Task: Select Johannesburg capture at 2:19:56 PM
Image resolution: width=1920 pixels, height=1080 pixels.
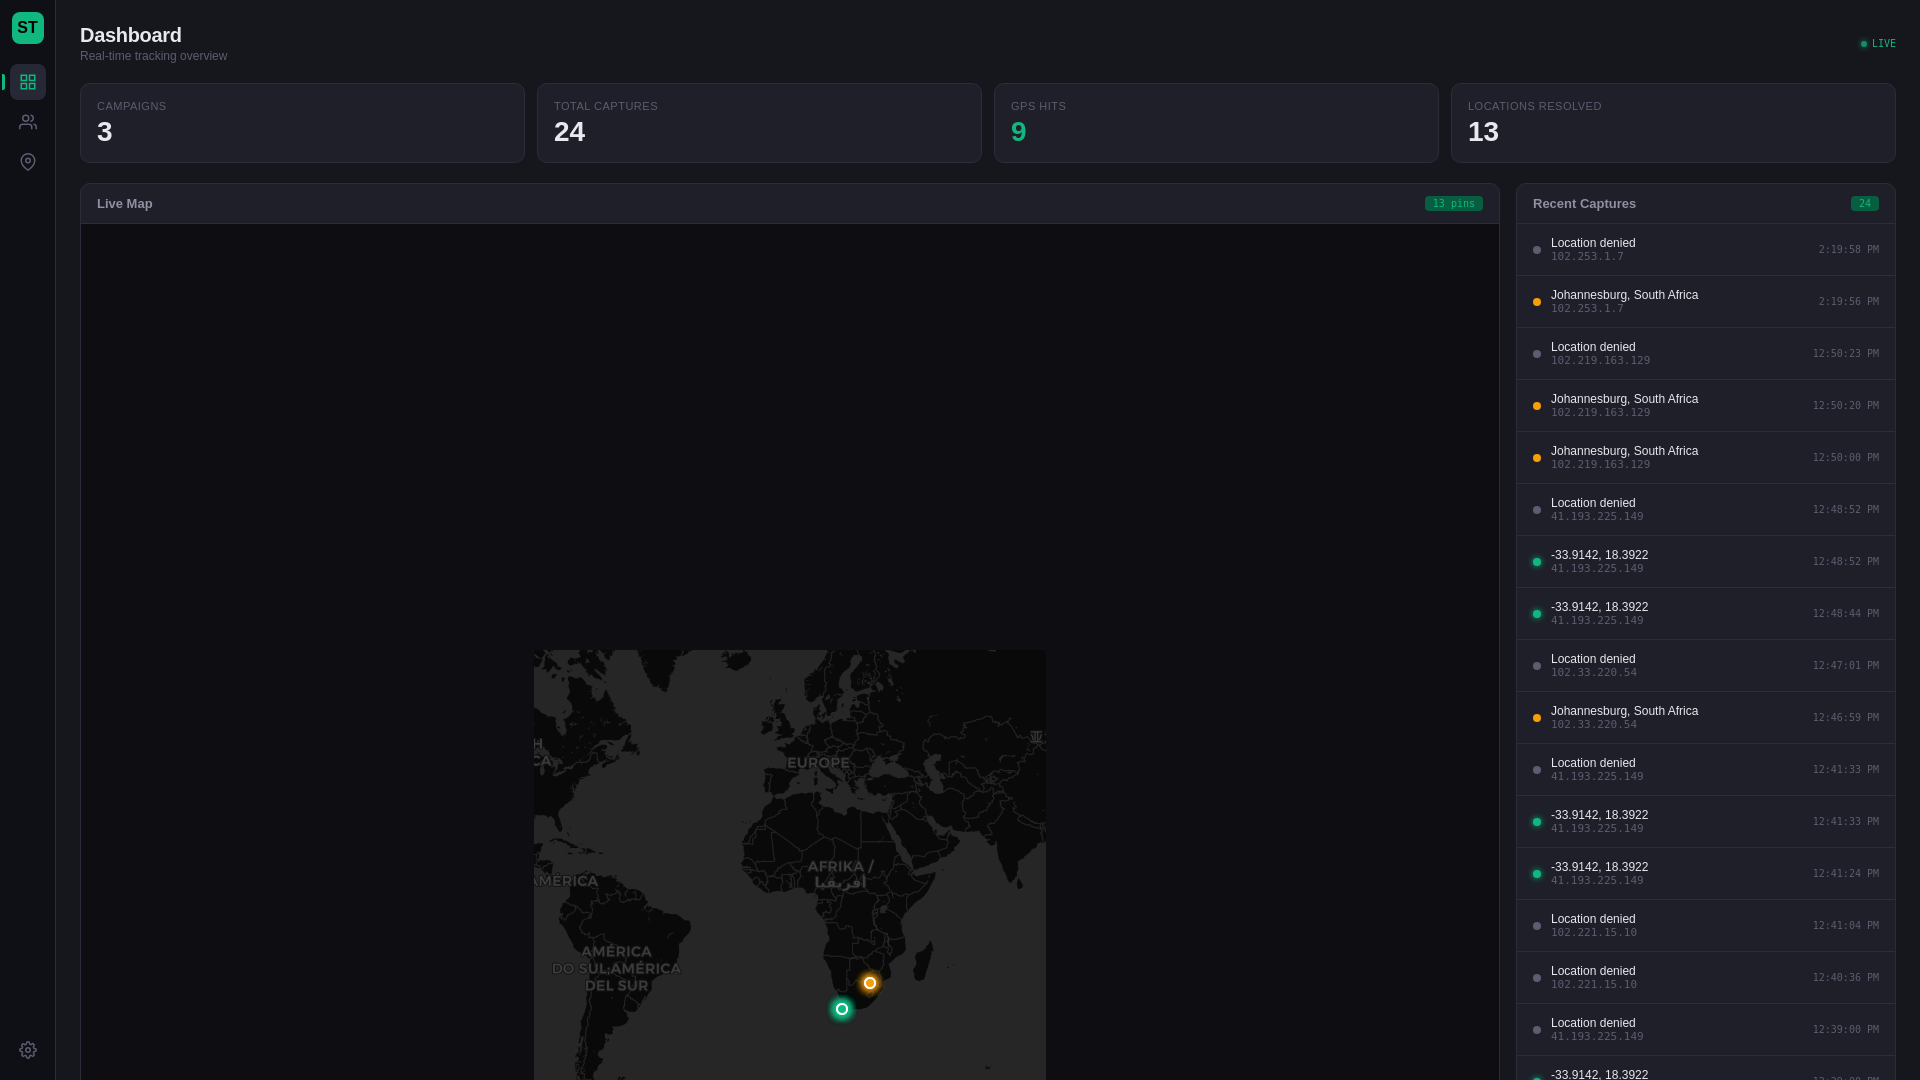Action: (1706, 302)
